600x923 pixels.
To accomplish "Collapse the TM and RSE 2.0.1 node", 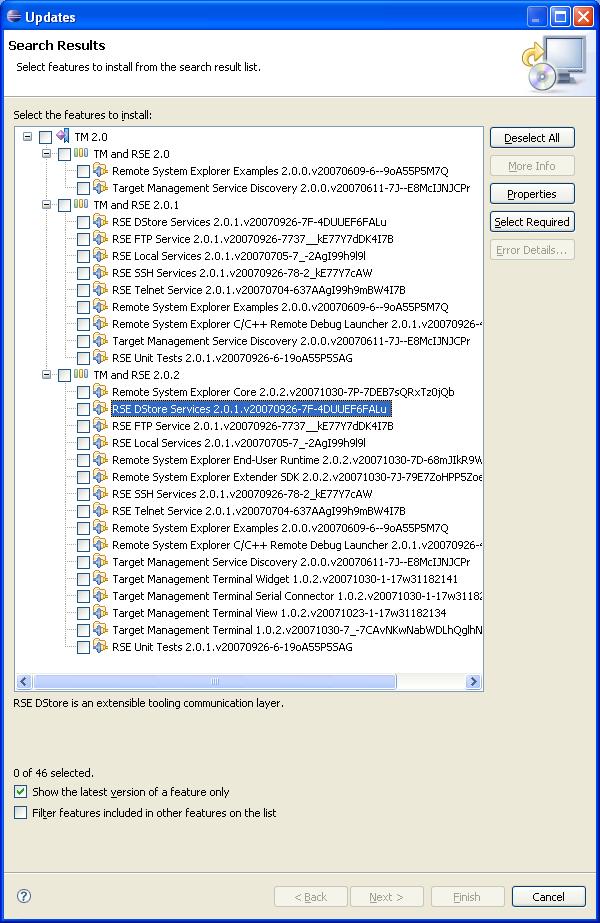I will tap(46, 205).
